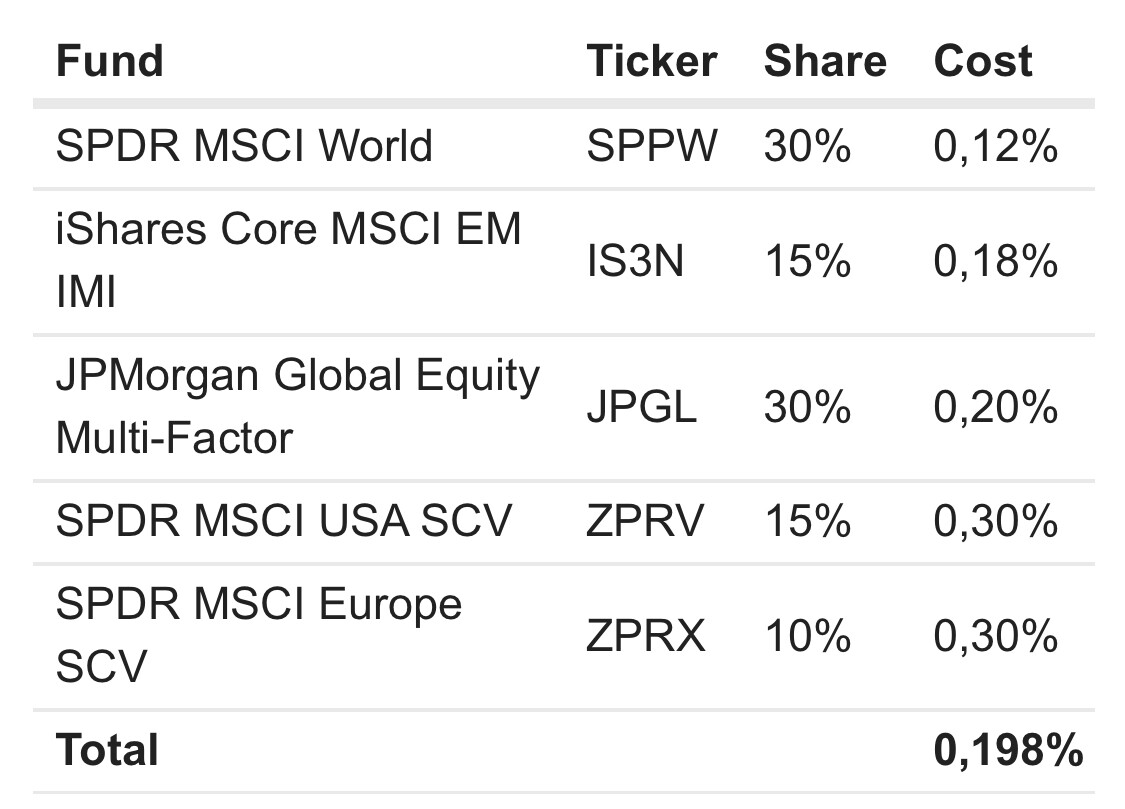Viewport: 1125px width, 809px height.
Task: Click the 0,12% cost value
Action: pyautogui.click(x=995, y=146)
